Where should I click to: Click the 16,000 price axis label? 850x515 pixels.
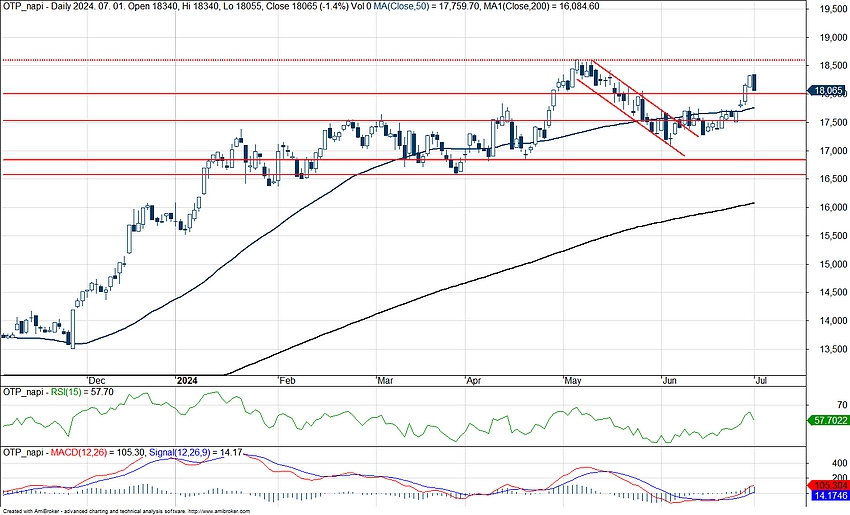(x=826, y=208)
